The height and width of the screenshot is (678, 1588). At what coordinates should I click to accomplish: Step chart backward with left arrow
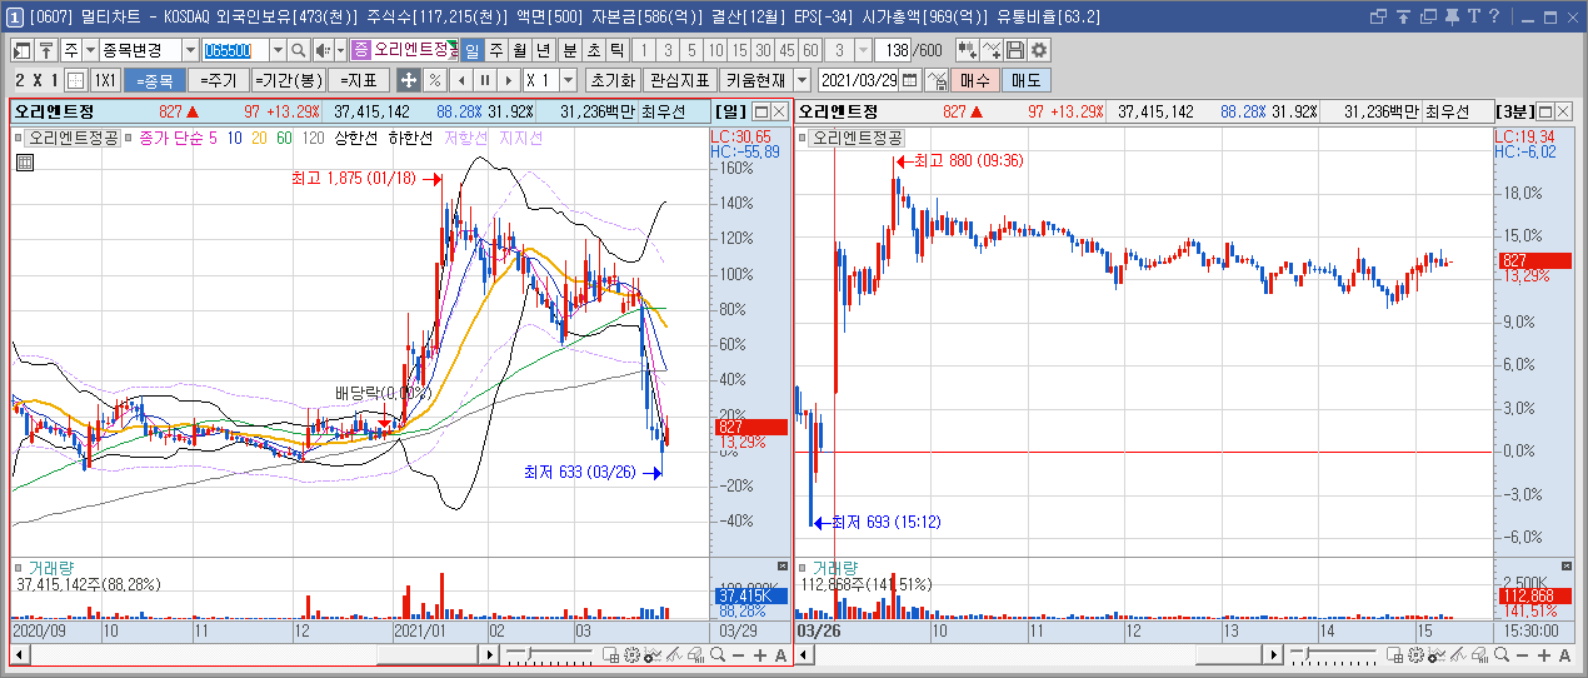[461, 80]
